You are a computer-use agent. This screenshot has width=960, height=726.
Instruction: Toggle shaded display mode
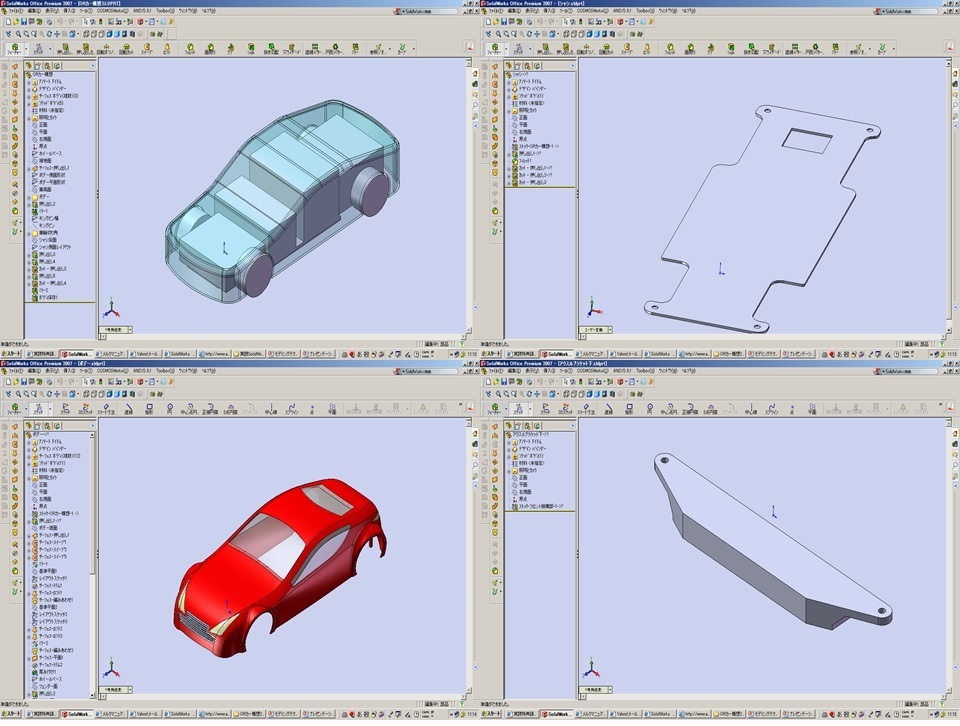click(x=118, y=33)
